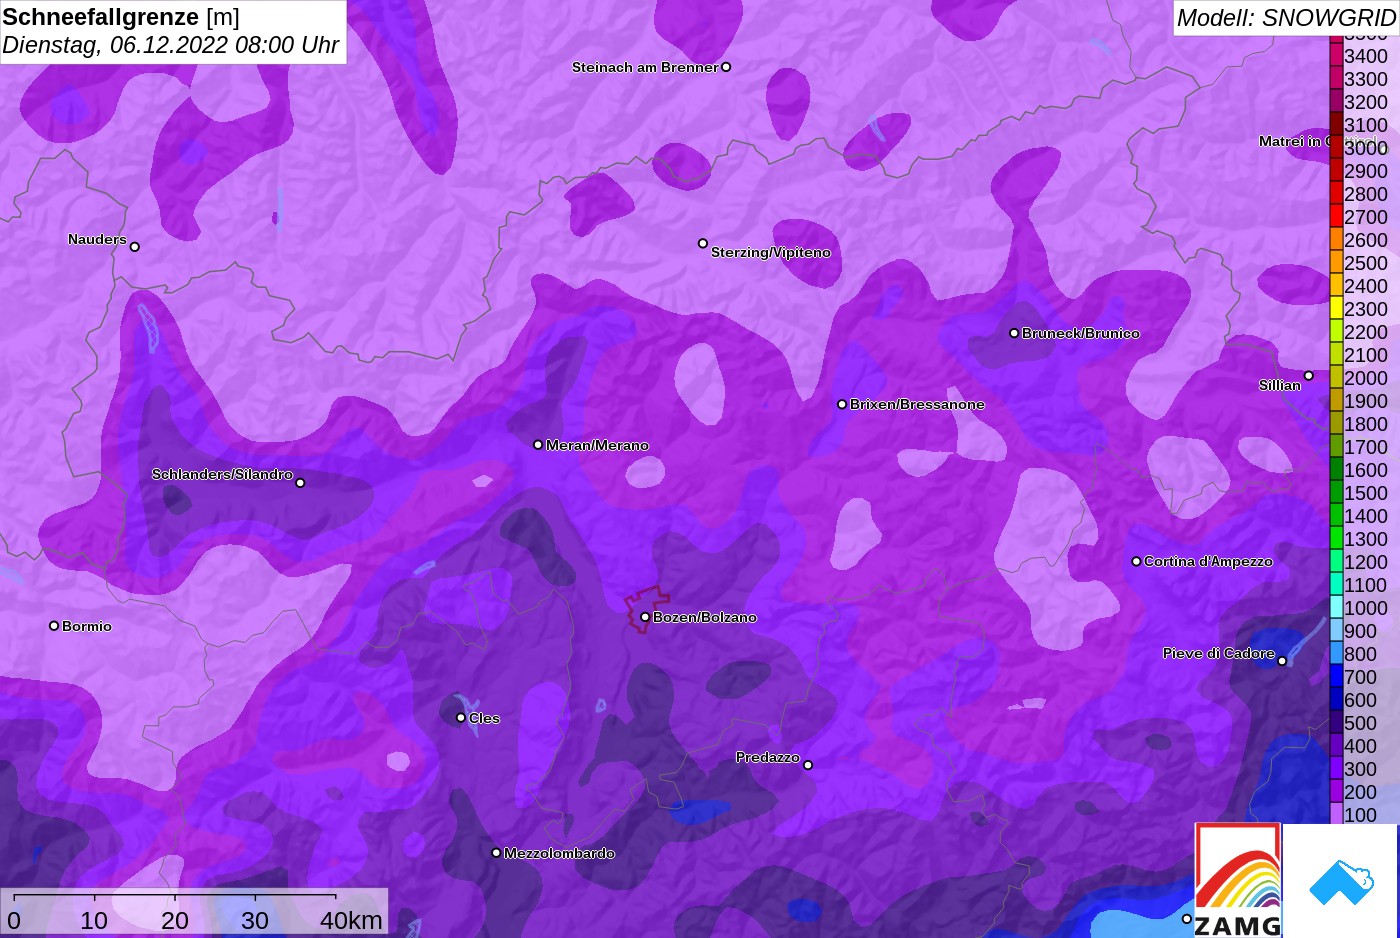Click the '10' scale bar label
The image size is (1400, 938).
click(x=94, y=920)
